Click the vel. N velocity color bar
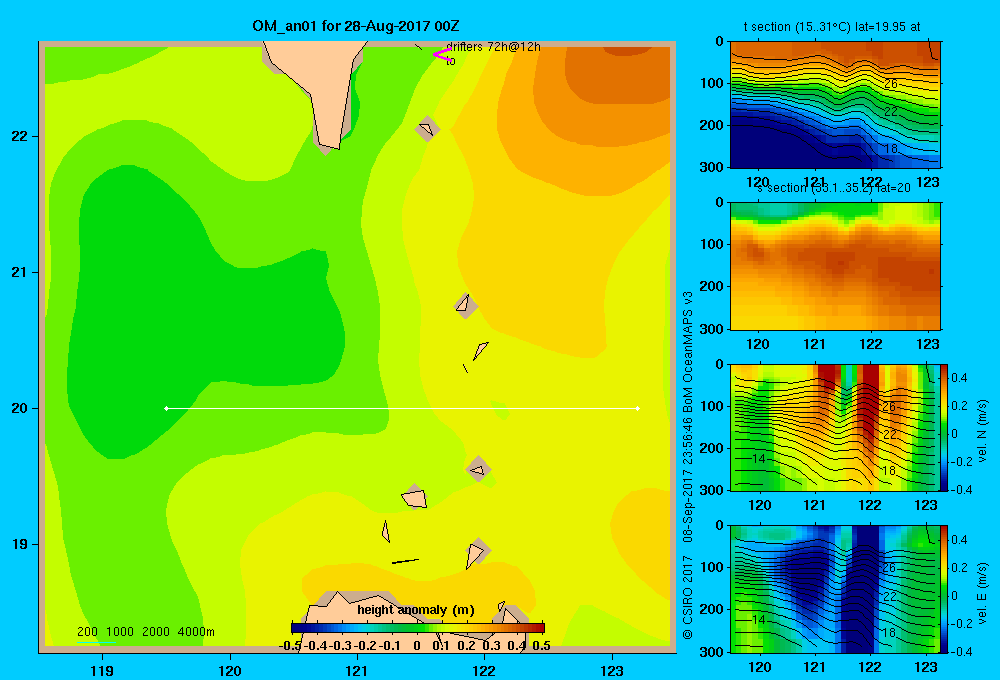The image size is (1000, 680). (x=944, y=427)
